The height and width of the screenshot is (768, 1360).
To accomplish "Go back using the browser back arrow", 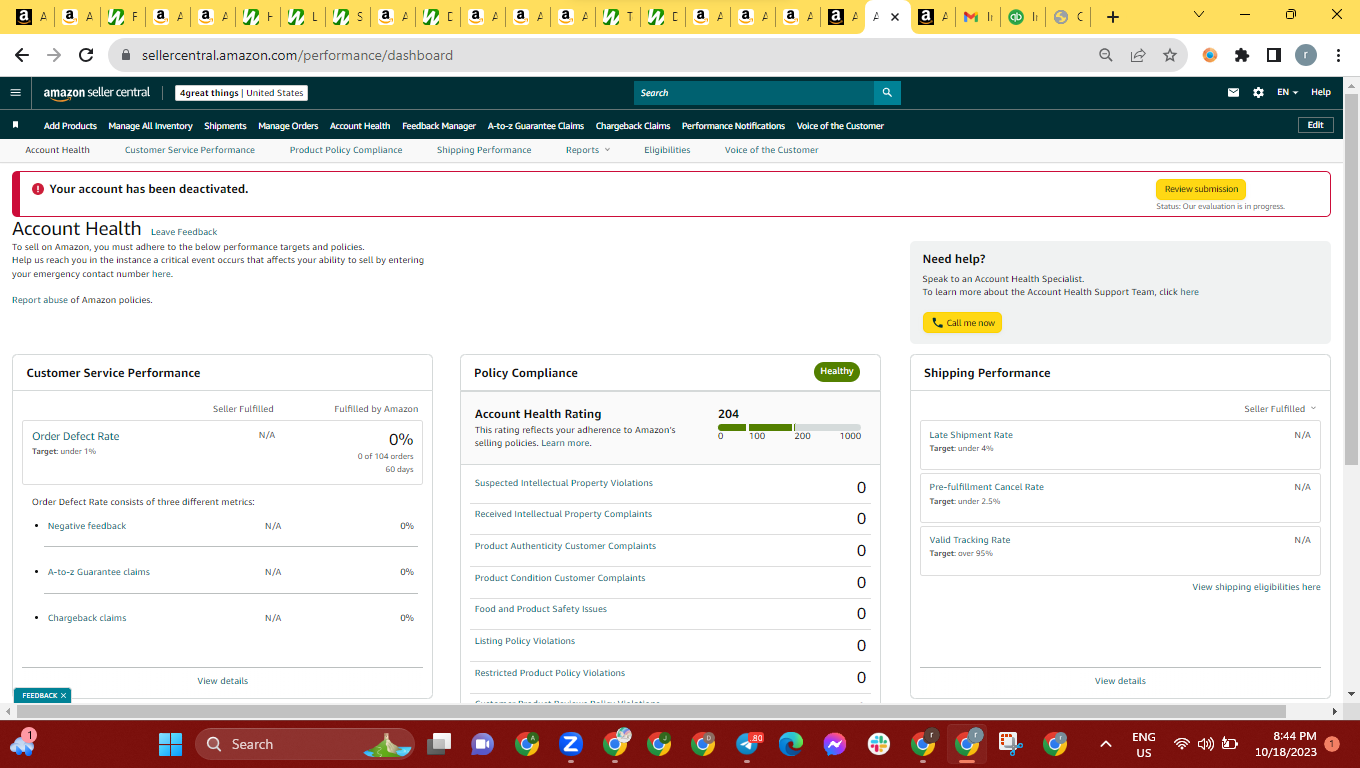I will coord(22,55).
